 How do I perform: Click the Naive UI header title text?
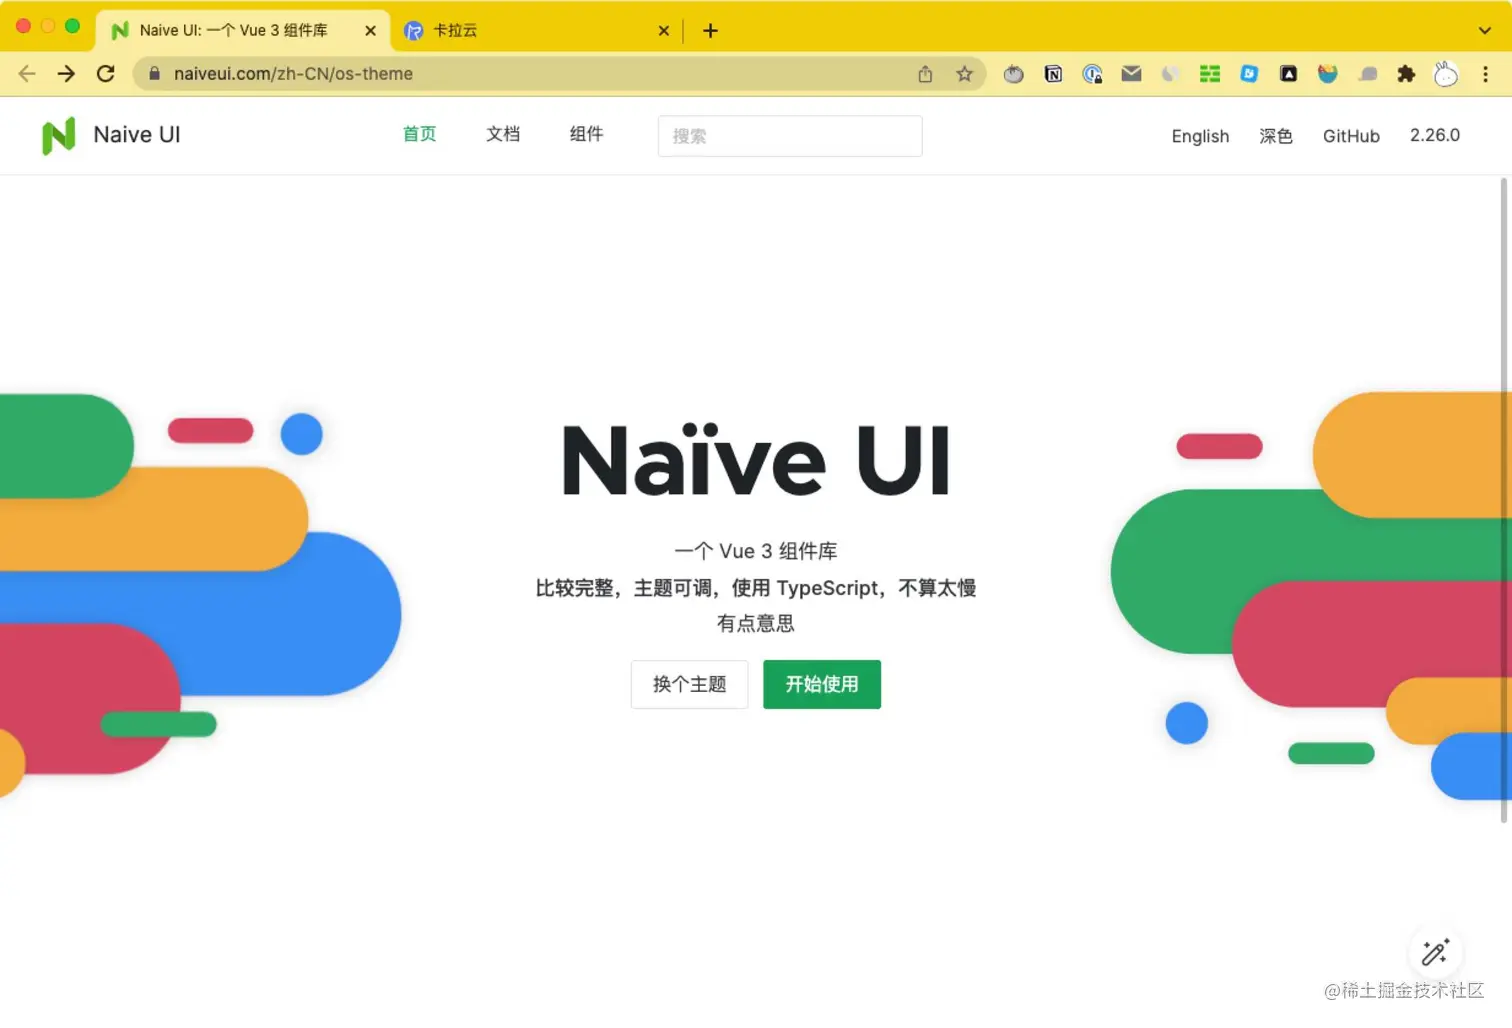point(137,135)
